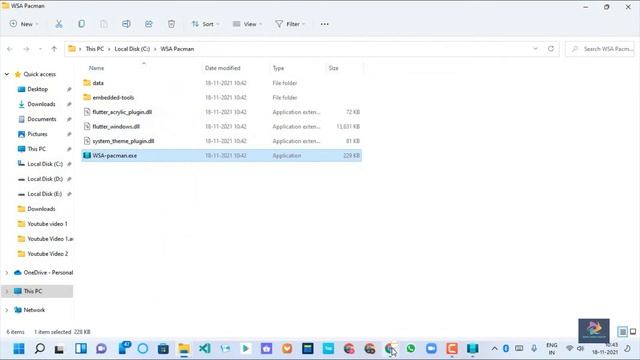Open the recent locations chevron
The image size is (640, 360).
click(x=40, y=49)
